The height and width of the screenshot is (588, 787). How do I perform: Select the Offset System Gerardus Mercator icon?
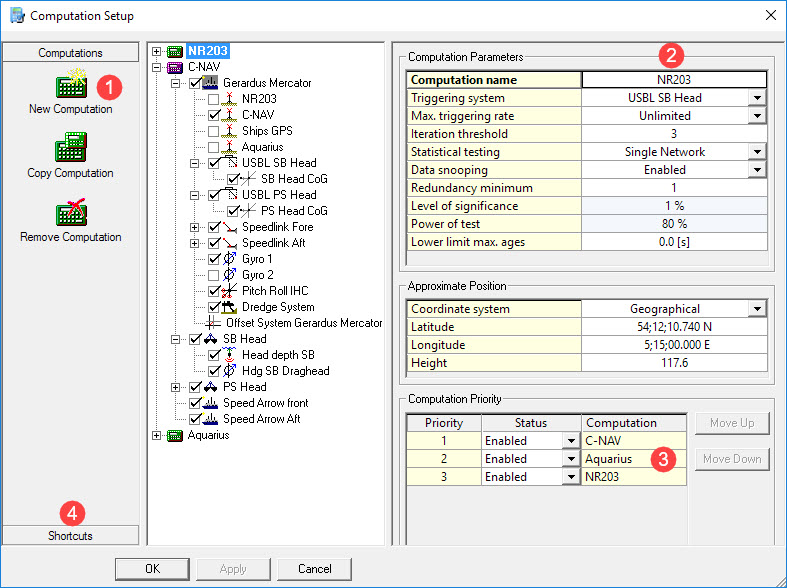(211, 323)
